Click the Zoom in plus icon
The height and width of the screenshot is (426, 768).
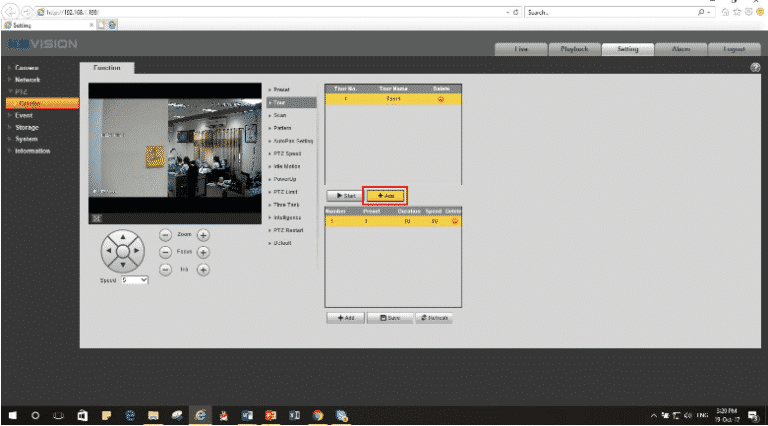tap(203, 234)
